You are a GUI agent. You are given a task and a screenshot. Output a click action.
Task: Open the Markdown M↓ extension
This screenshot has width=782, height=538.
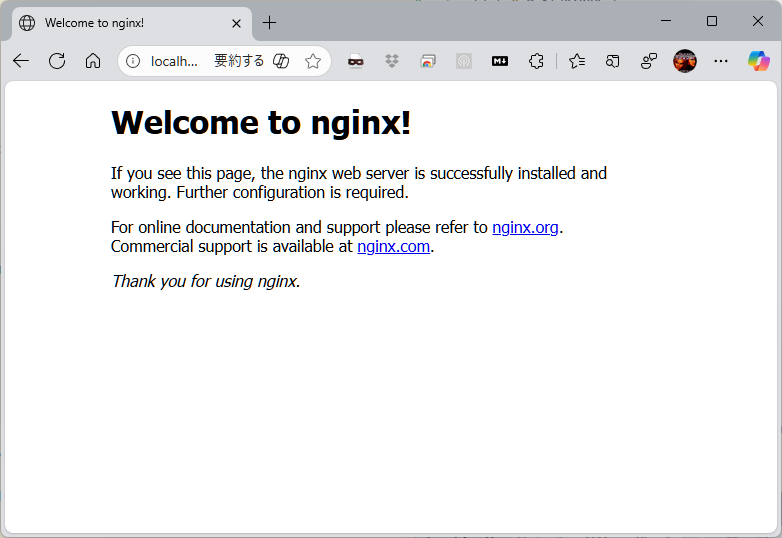tap(500, 61)
